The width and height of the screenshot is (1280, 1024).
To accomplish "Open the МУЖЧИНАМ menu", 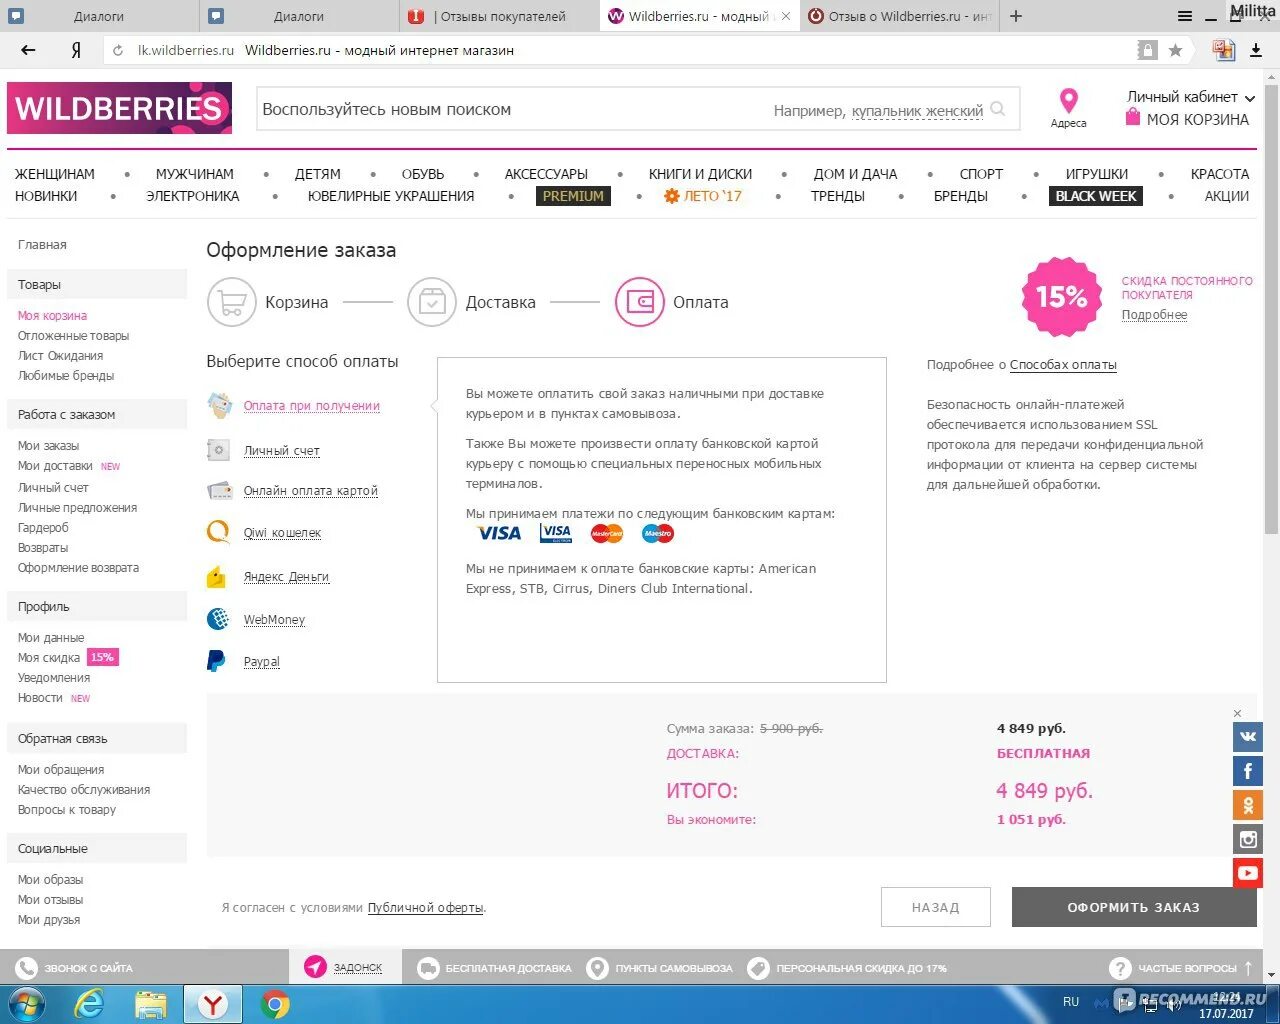I will point(194,174).
